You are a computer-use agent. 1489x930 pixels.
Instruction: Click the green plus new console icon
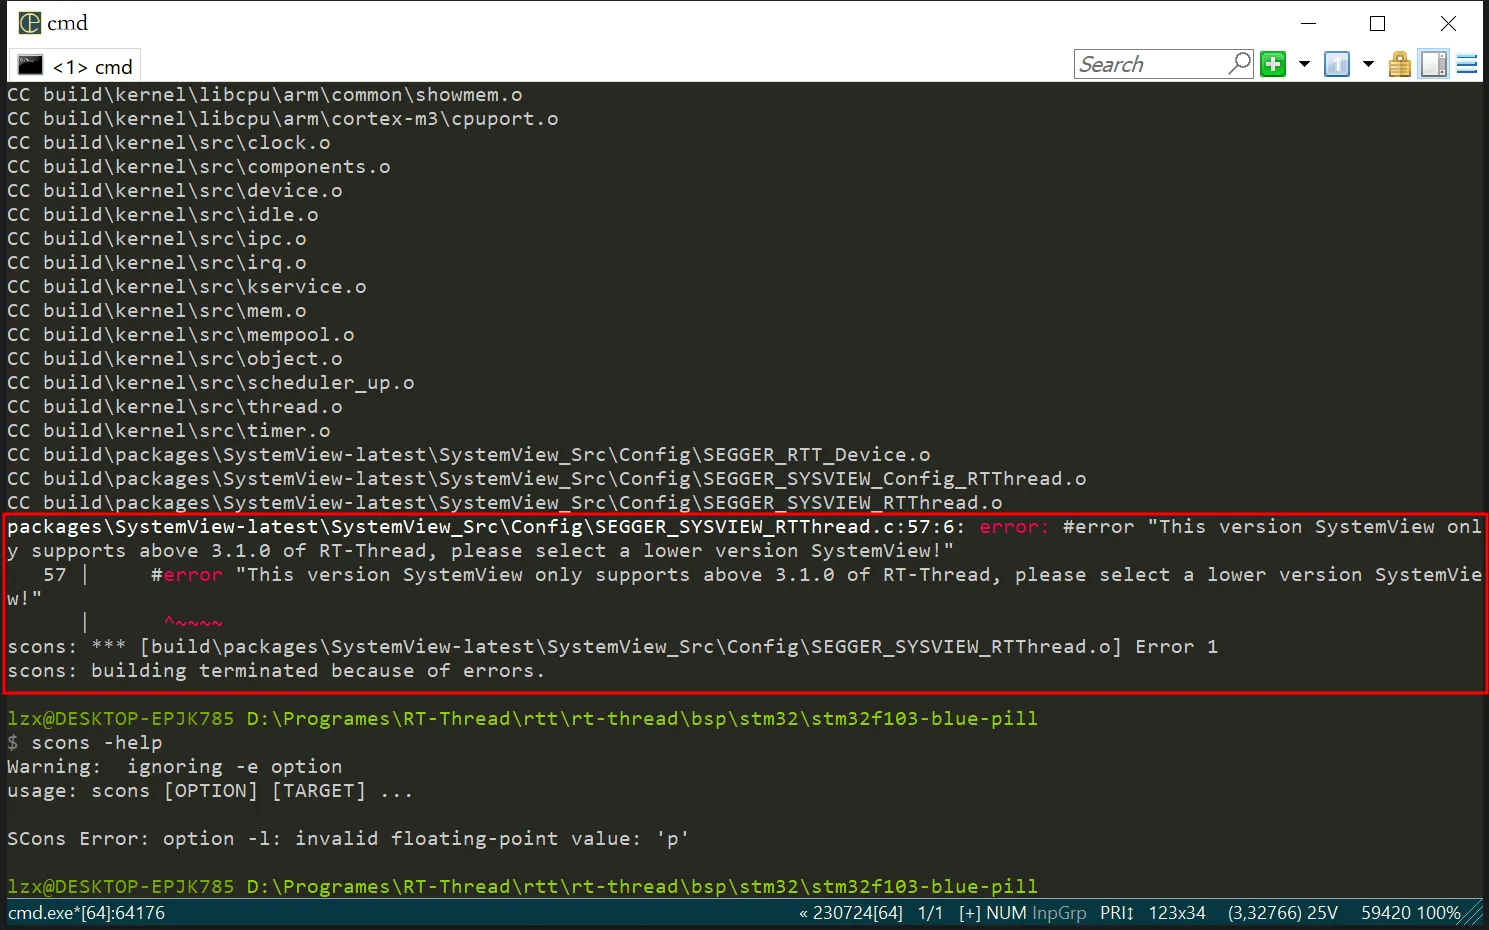1273,65
